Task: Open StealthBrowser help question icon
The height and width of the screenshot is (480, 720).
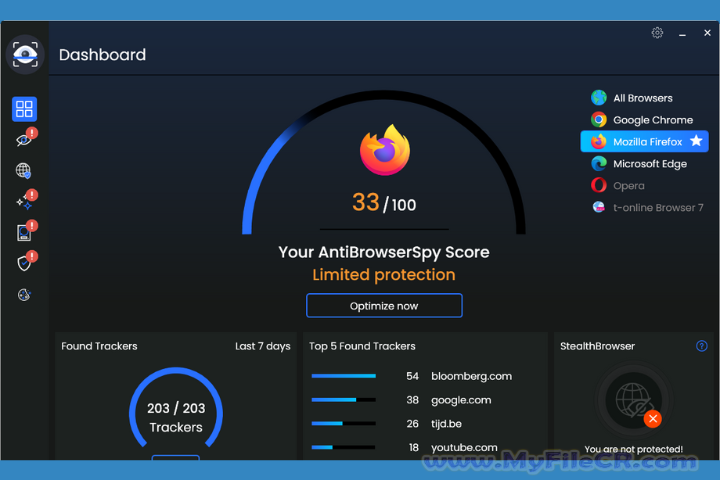Action: tap(702, 346)
